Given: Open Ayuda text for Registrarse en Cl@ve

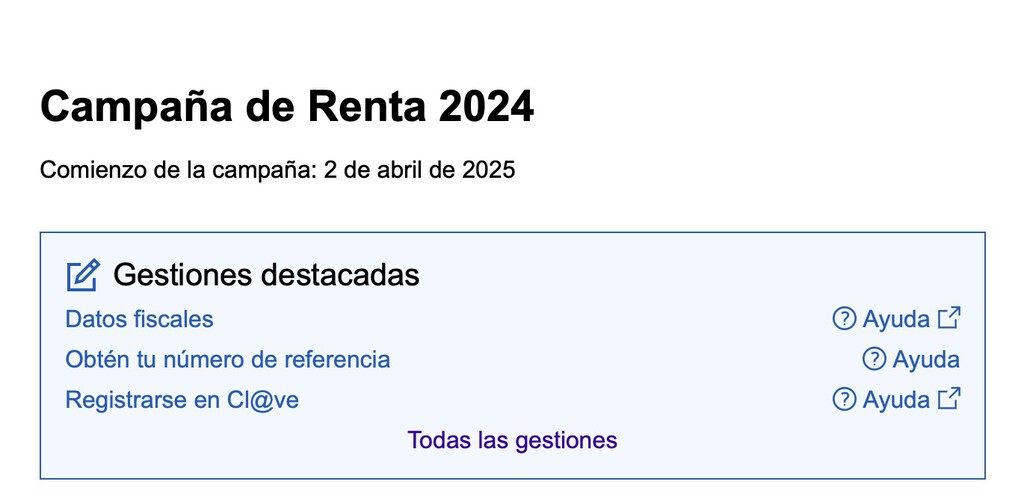Looking at the screenshot, I should coord(896,401).
